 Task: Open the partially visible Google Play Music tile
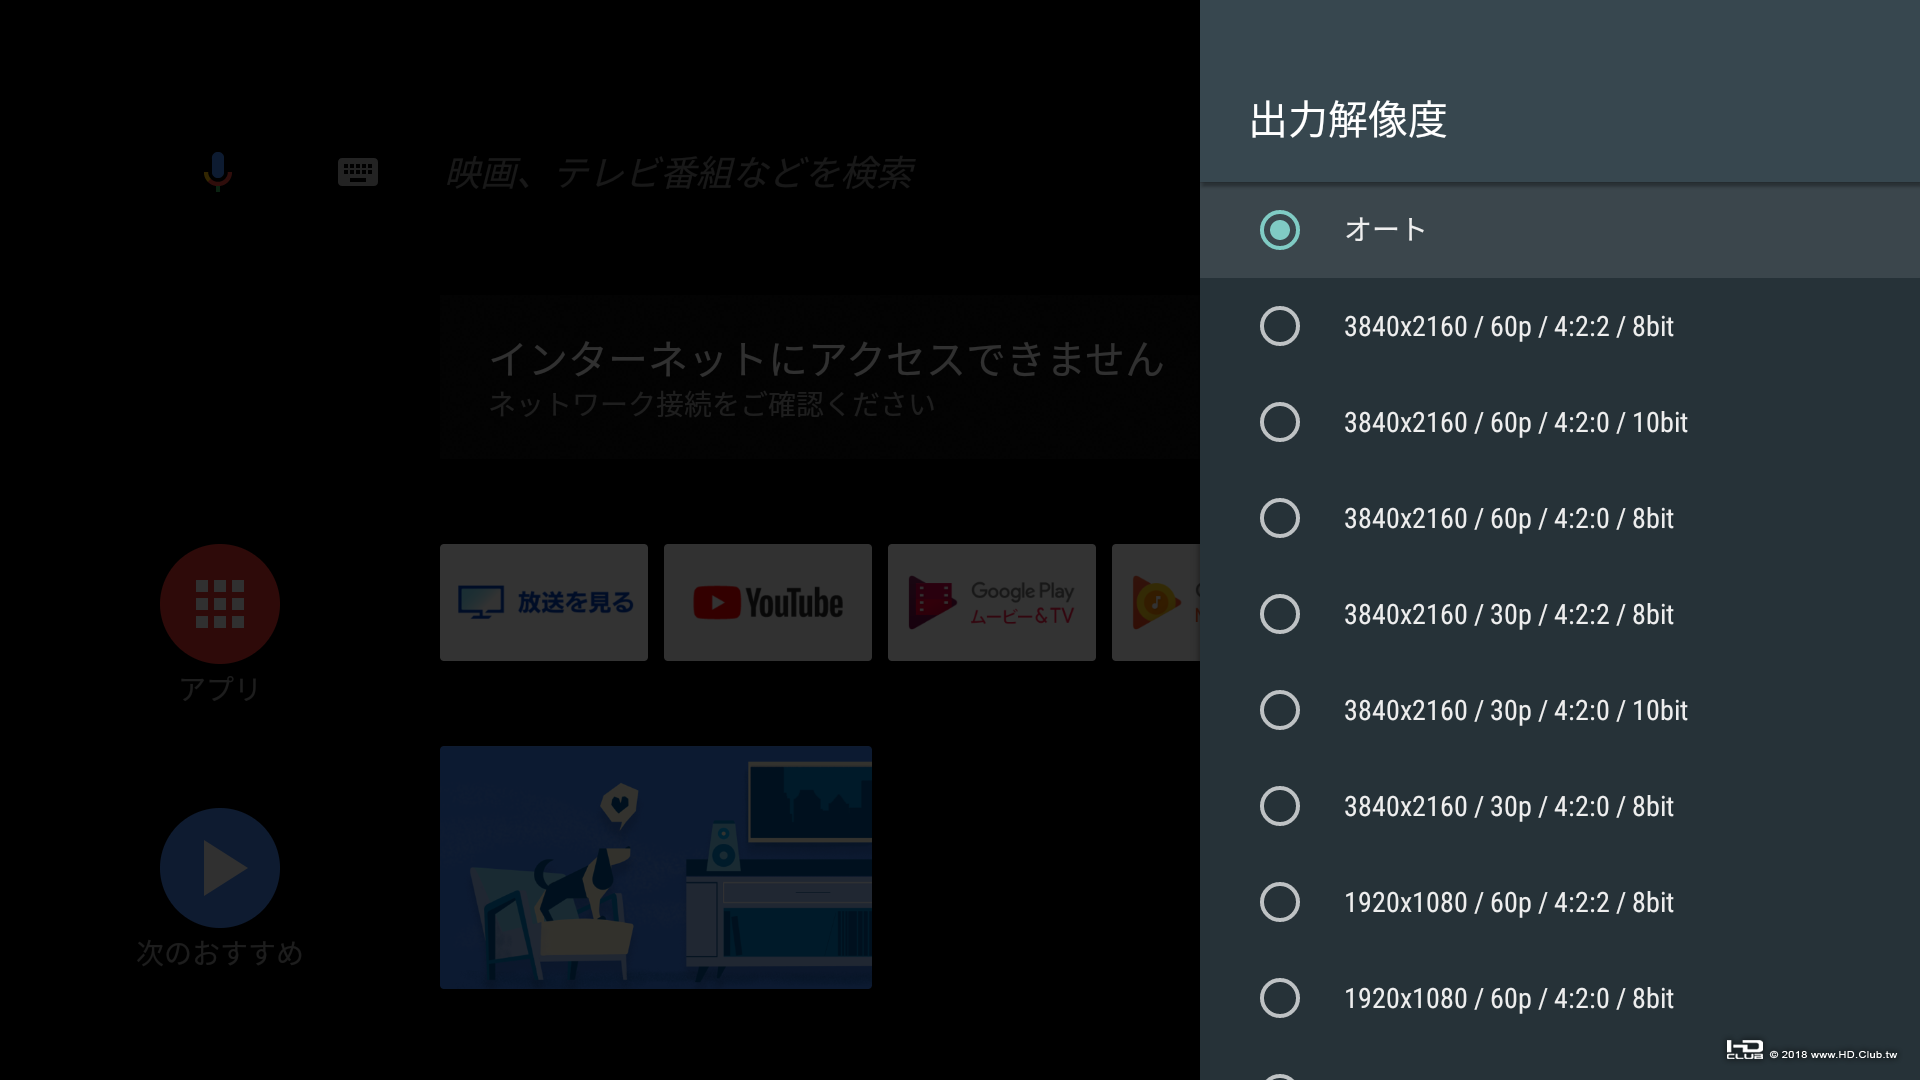coord(1156,602)
